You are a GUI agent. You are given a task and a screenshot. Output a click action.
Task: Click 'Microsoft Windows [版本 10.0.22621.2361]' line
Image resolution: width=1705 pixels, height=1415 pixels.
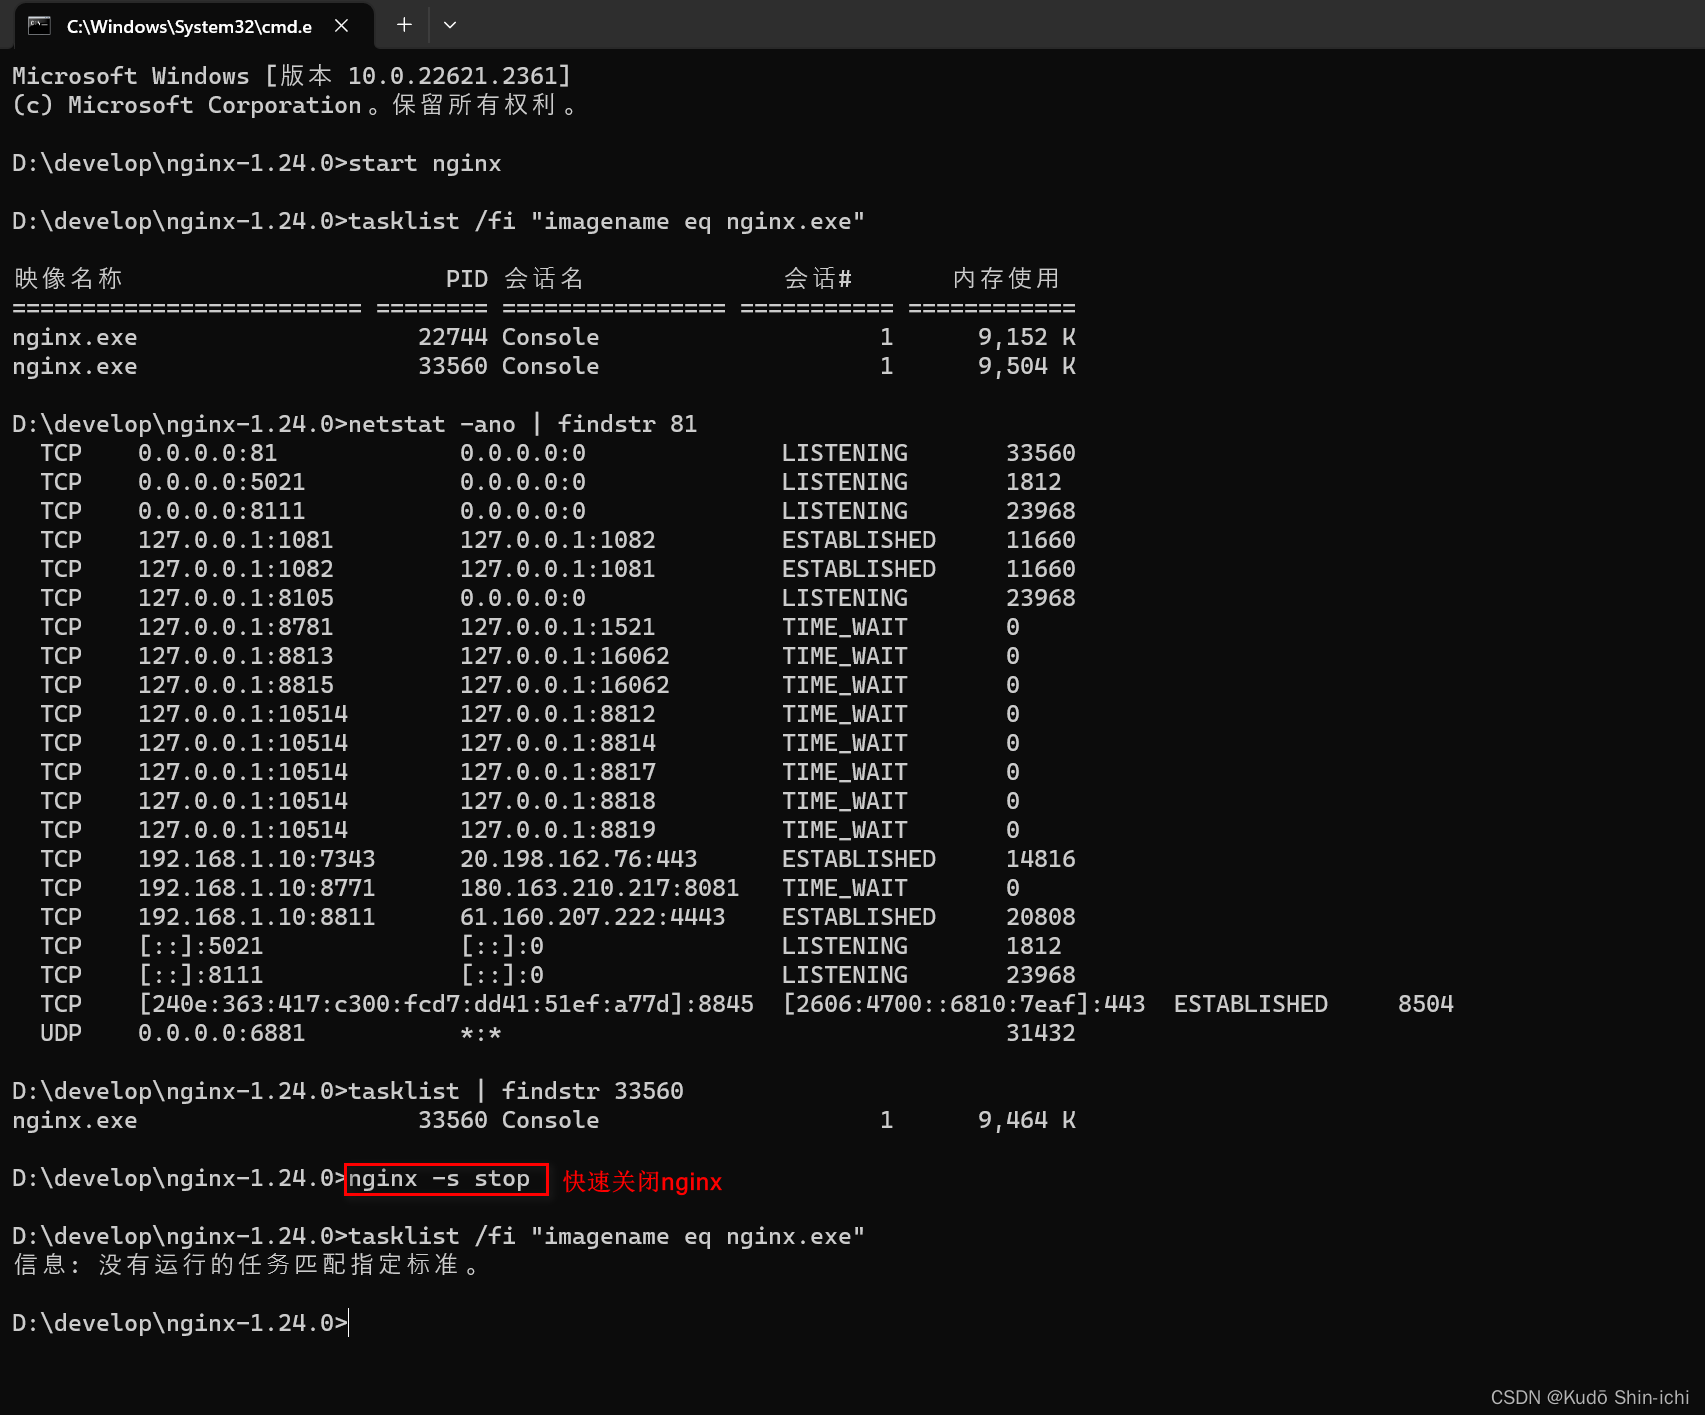pos(291,76)
